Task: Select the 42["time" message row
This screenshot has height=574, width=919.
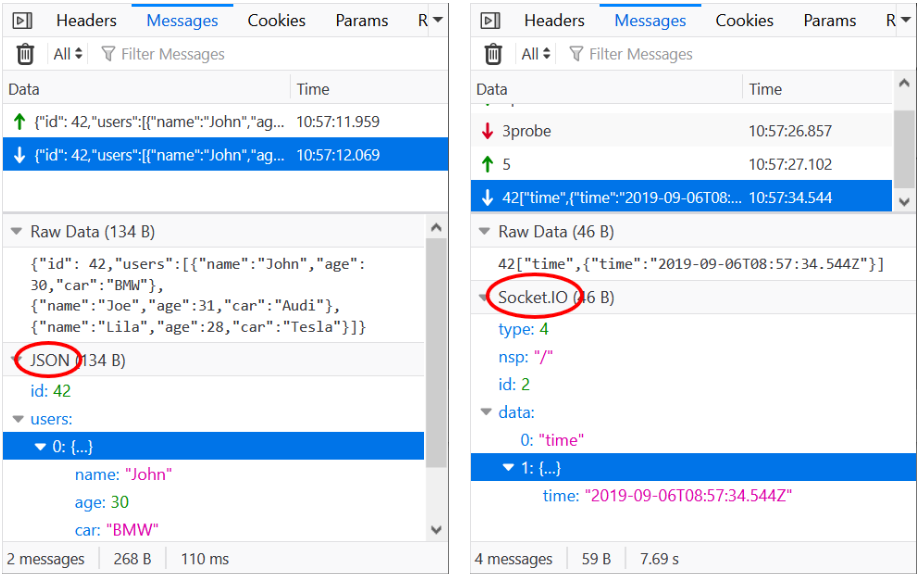Action: 682,198
